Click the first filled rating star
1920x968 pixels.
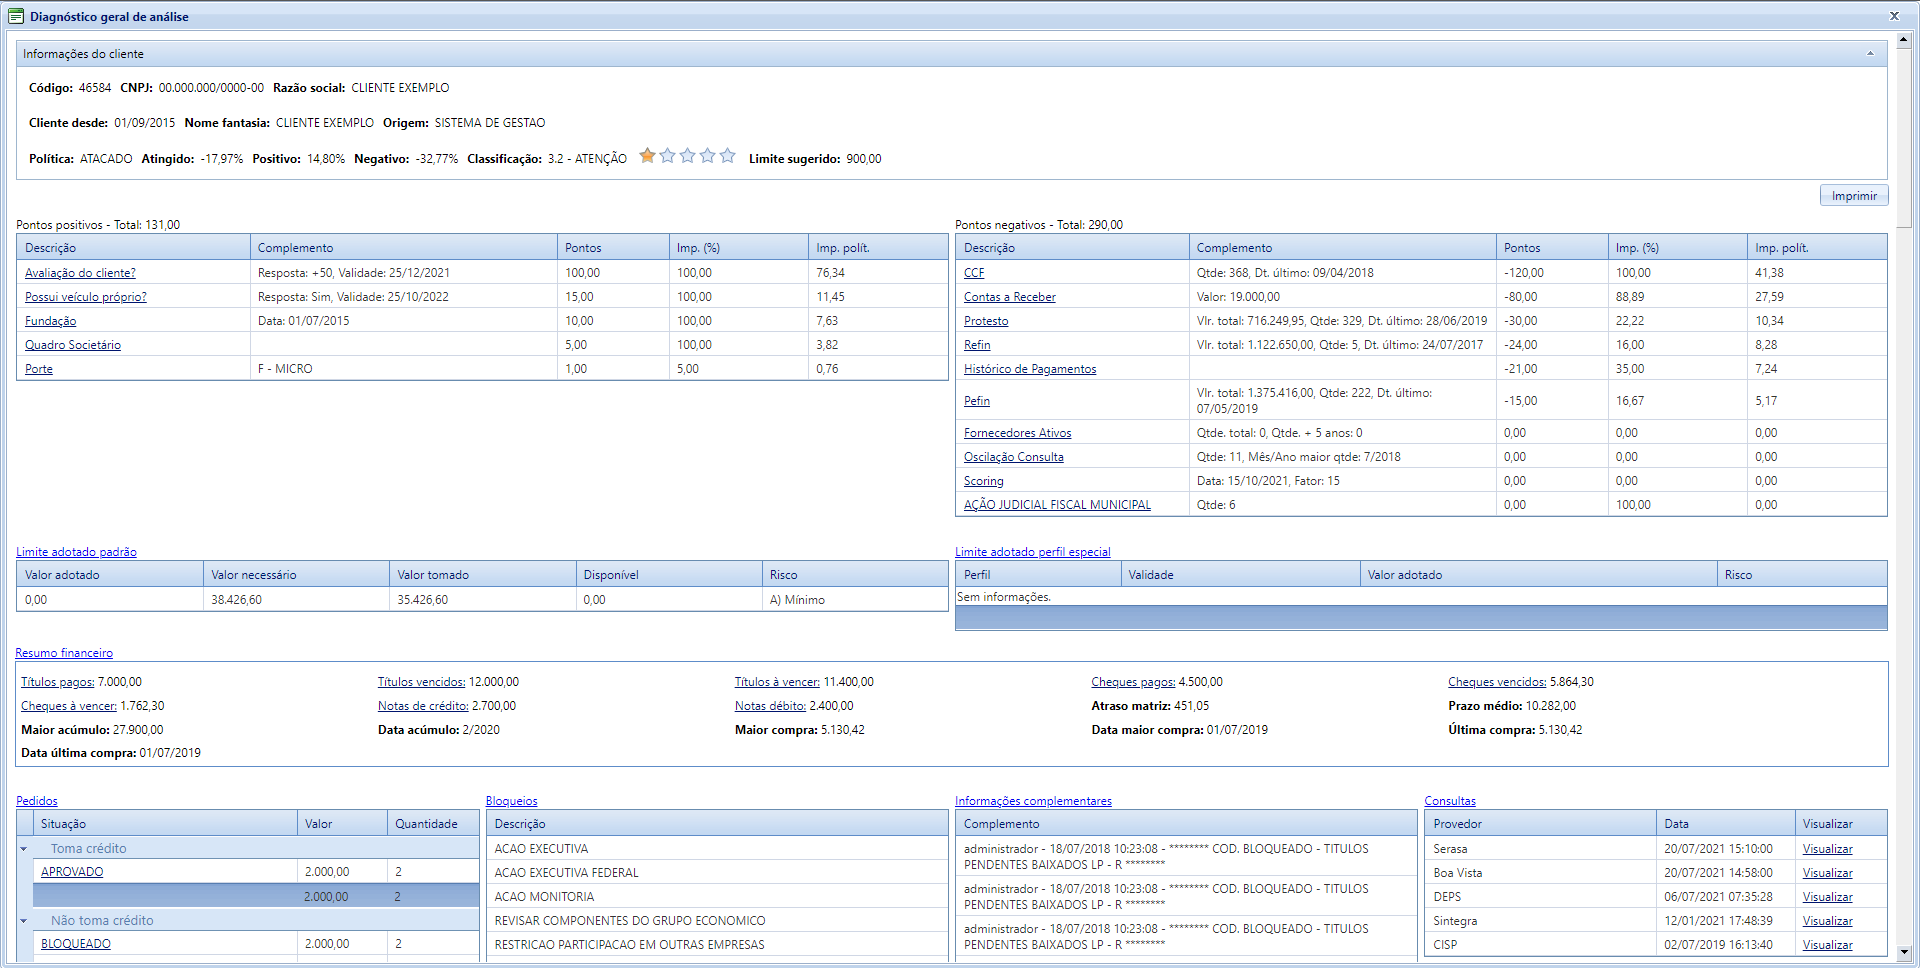647,156
